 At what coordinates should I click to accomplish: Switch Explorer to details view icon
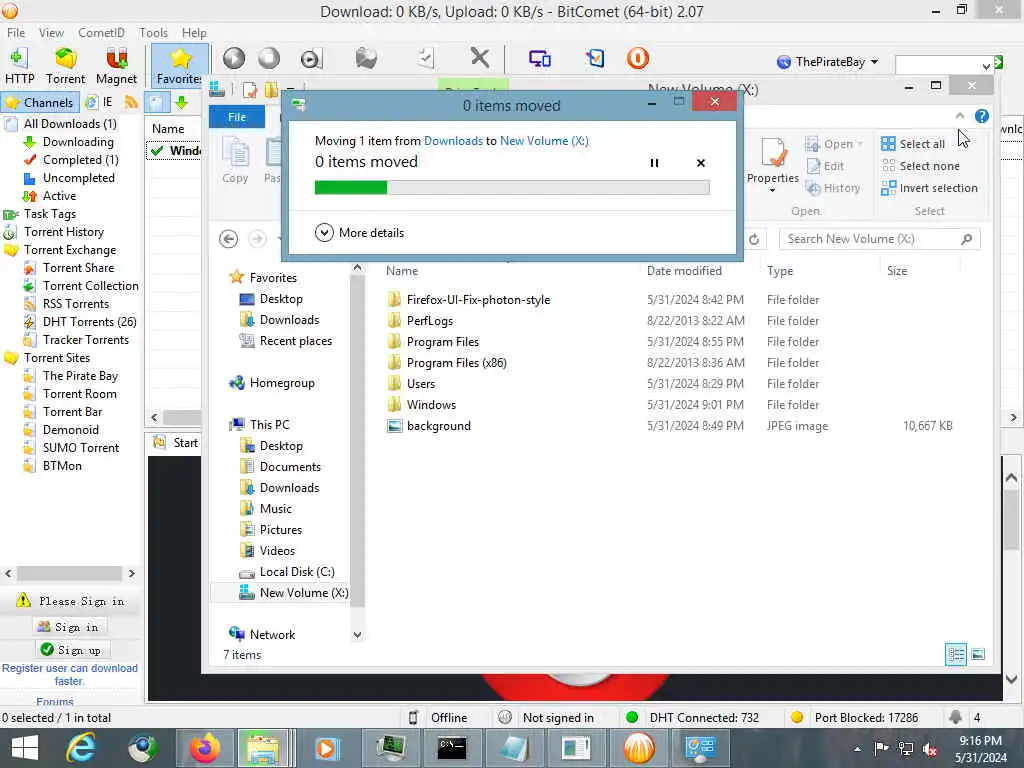(x=955, y=654)
